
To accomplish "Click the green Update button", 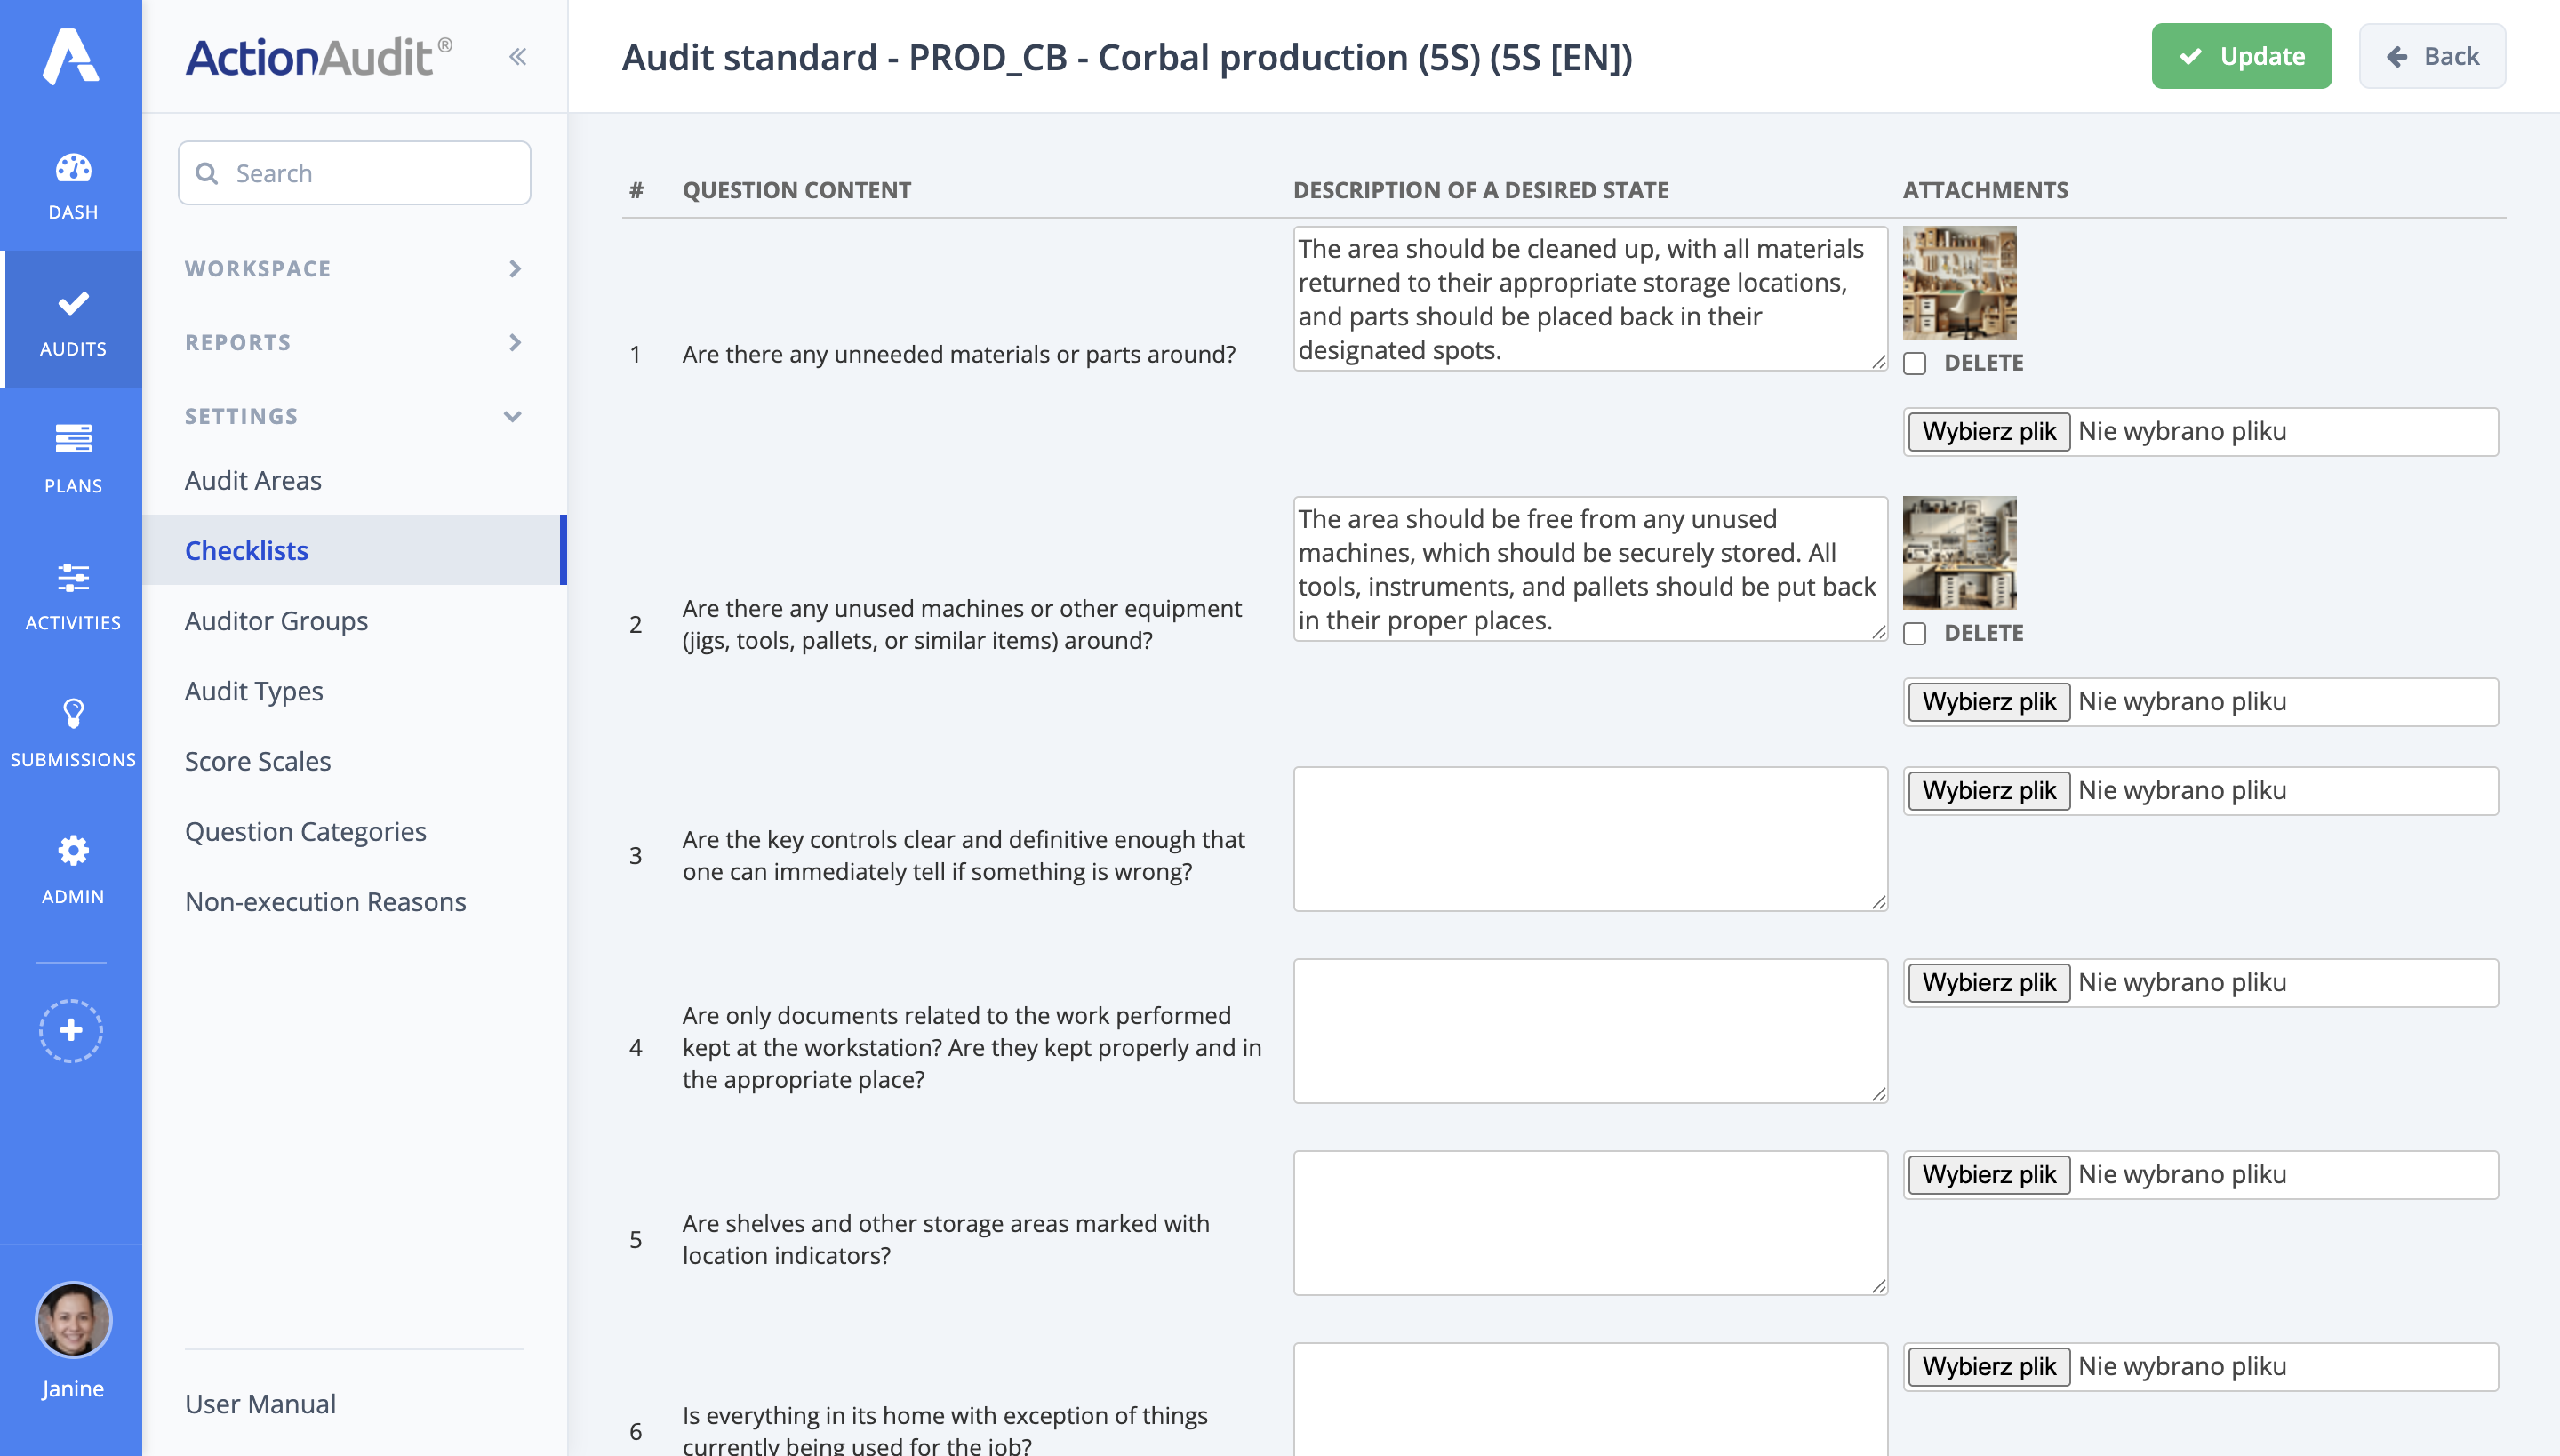I will pos(2242,56).
